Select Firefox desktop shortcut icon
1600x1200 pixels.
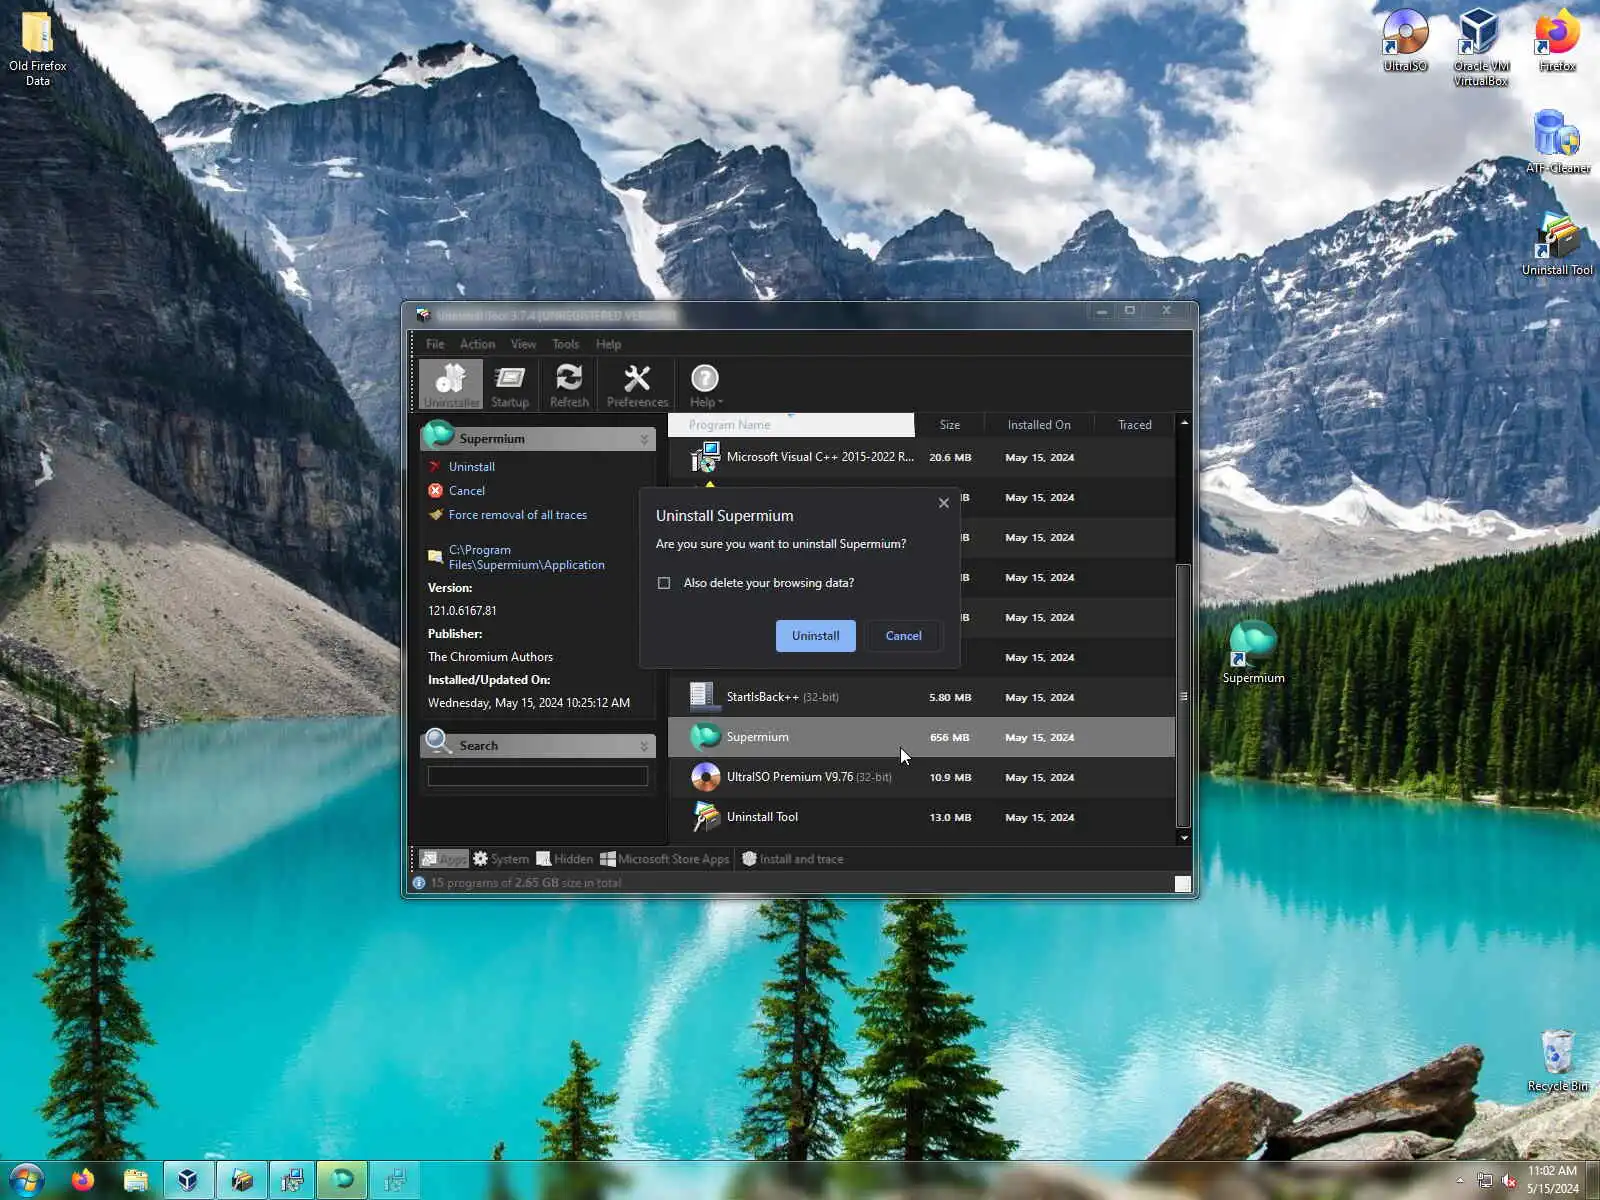1557,41
